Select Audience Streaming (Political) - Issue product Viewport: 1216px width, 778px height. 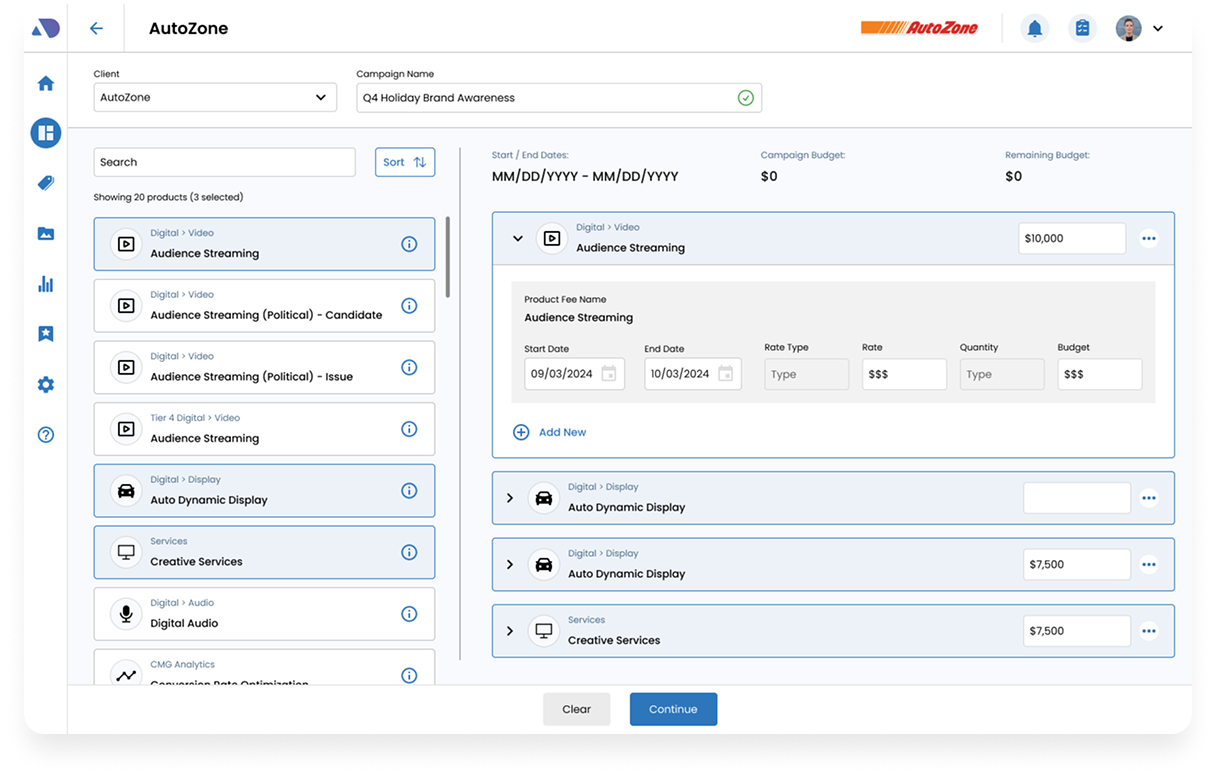click(x=264, y=367)
